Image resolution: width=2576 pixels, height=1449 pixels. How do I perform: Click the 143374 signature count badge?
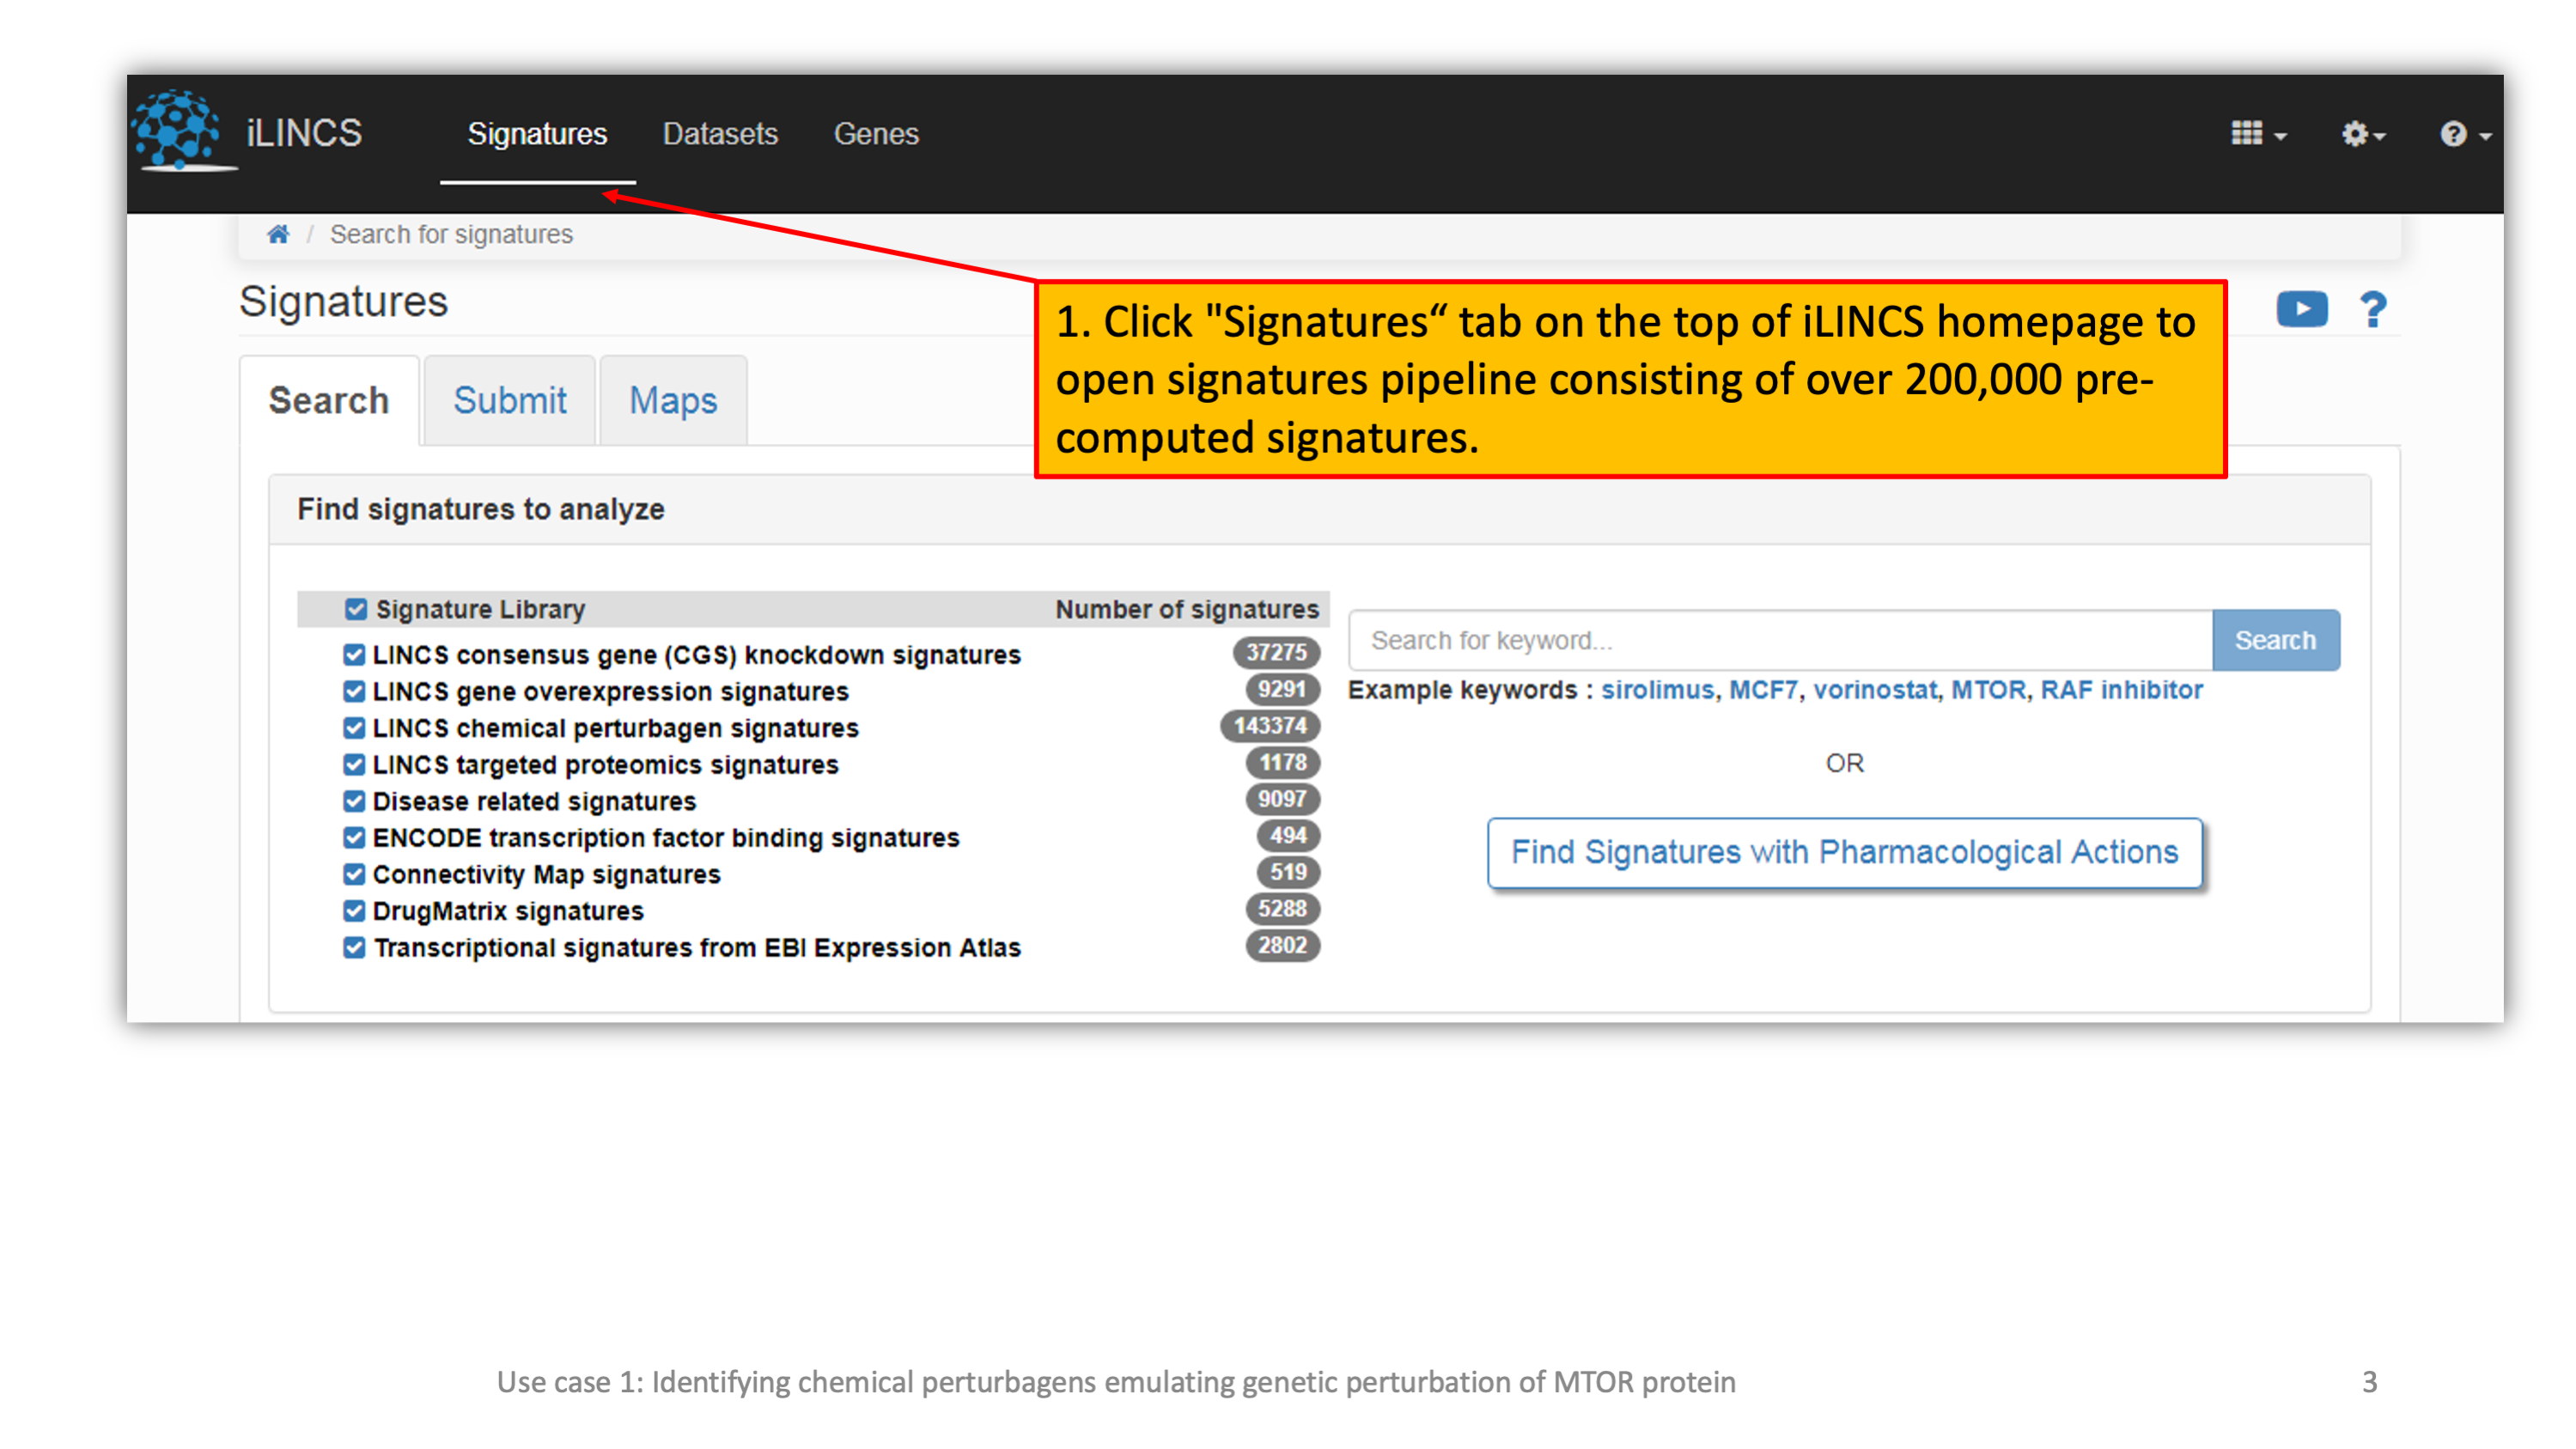click(x=1270, y=726)
